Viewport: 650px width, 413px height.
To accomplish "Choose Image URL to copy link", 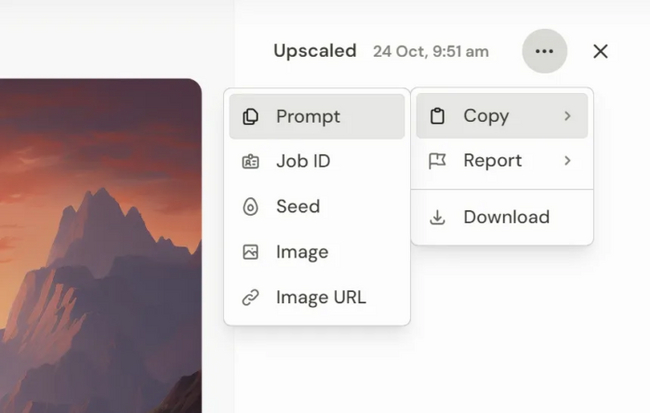I will [x=320, y=297].
